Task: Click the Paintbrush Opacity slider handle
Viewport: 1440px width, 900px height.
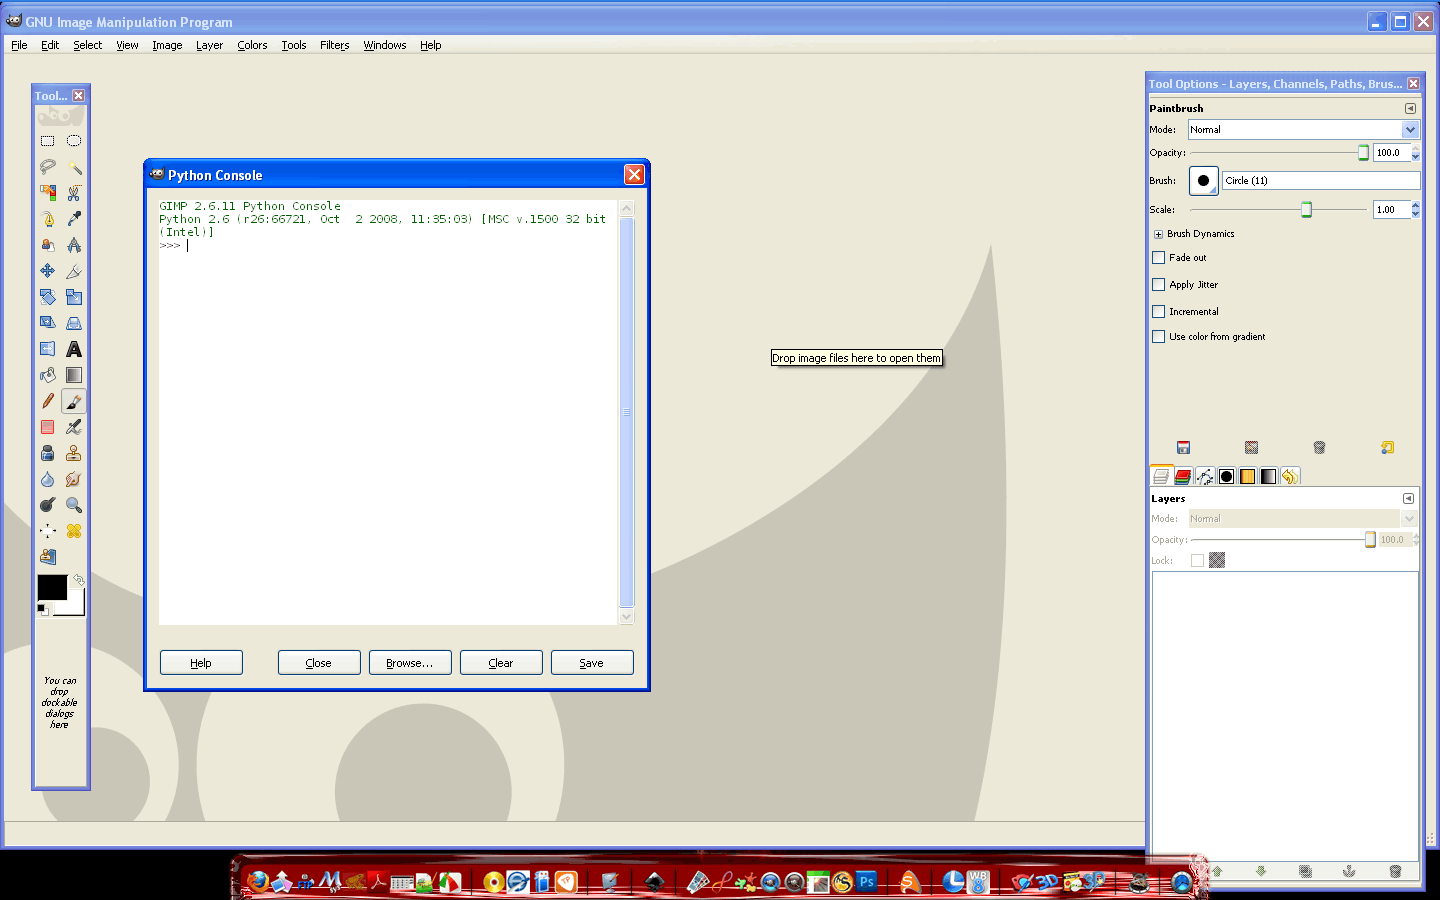Action: pyautogui.click(x=1363, y=153)
